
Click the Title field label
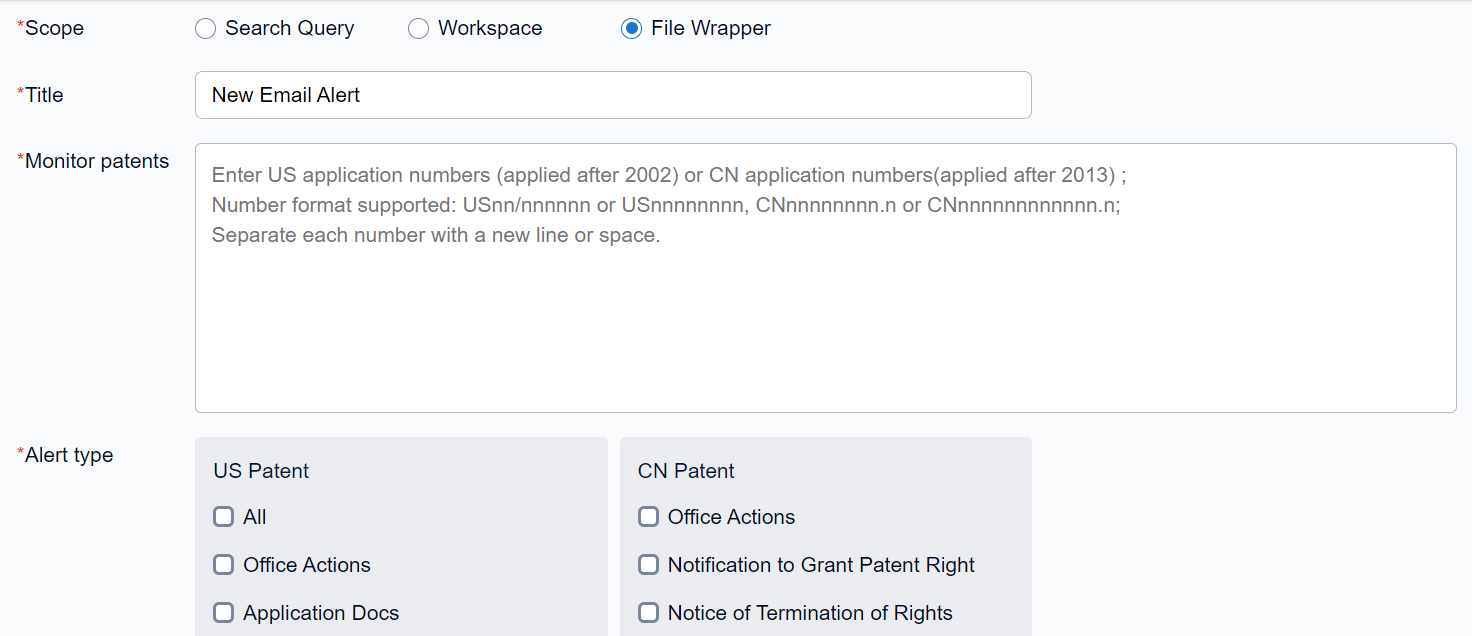point(44,95)
